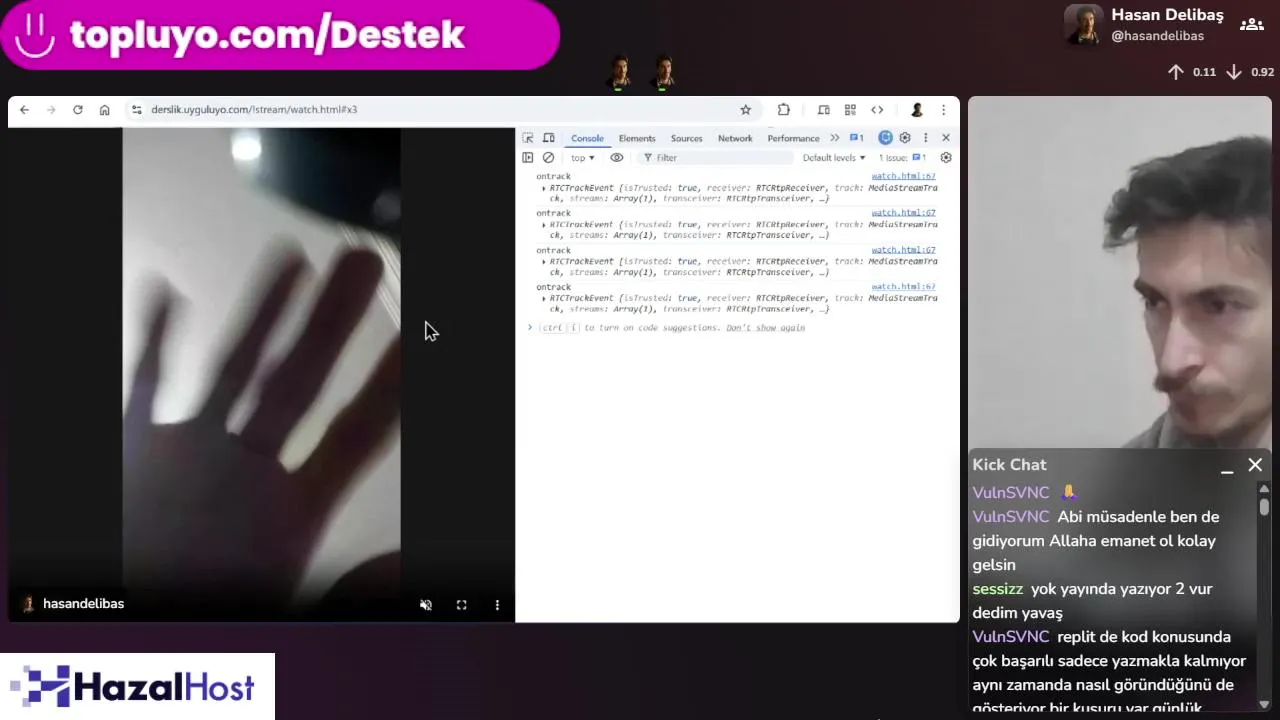The image size is (1280, 720).
Task: Click the HazalHost logo
Action: tap(137, 687)
